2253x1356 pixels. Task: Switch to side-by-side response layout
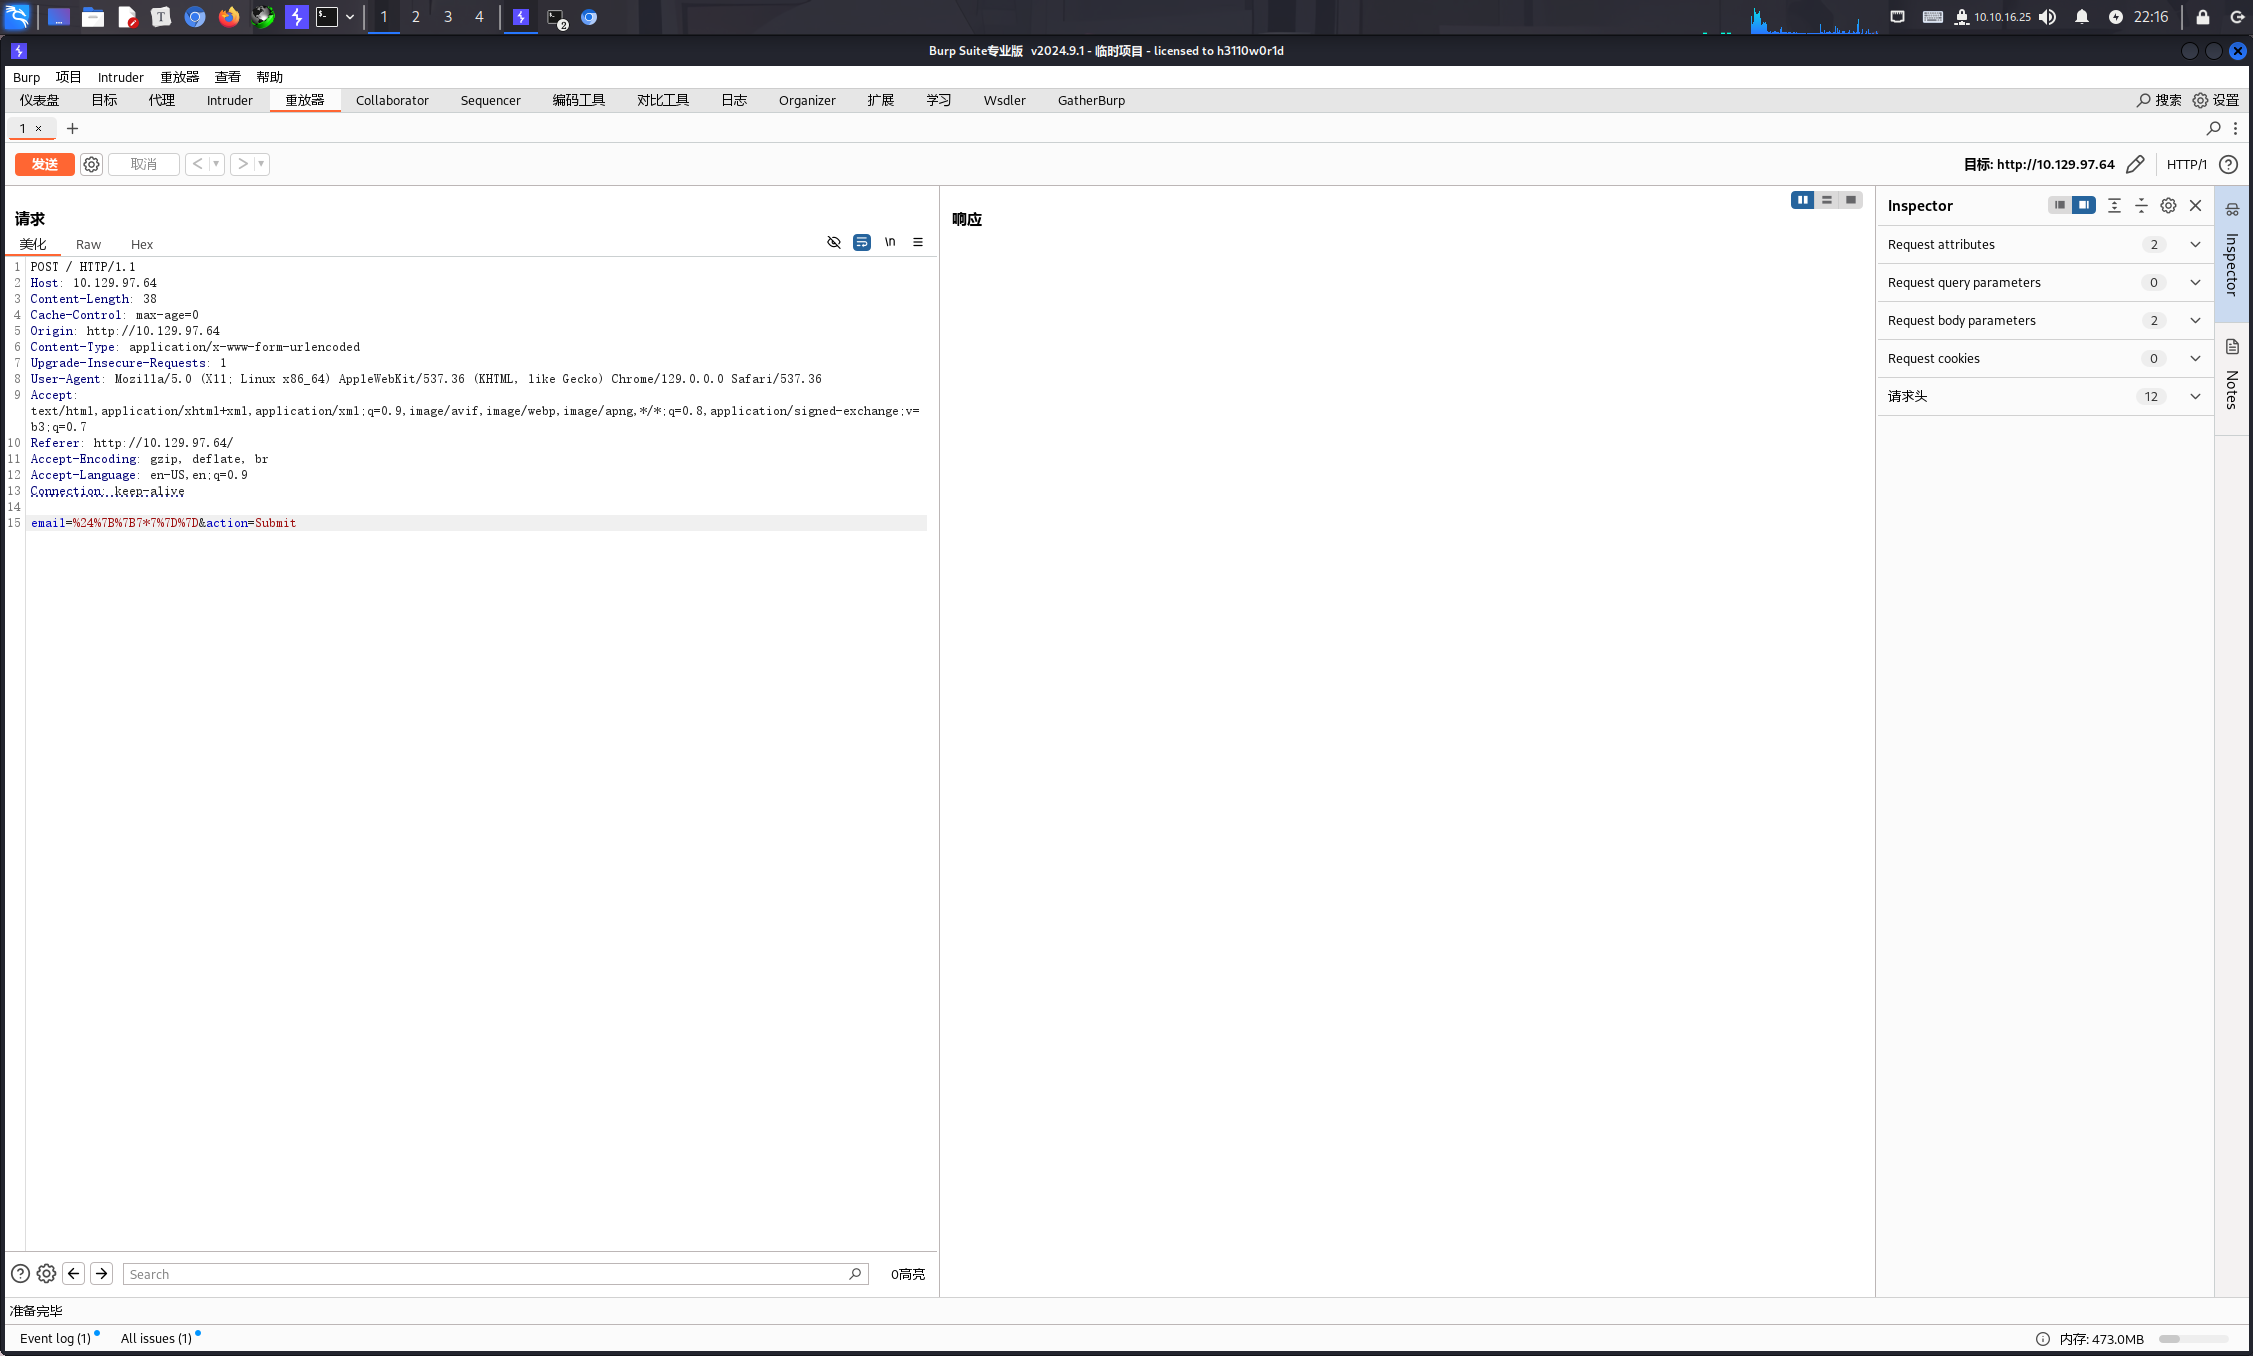coord(1802,200)
